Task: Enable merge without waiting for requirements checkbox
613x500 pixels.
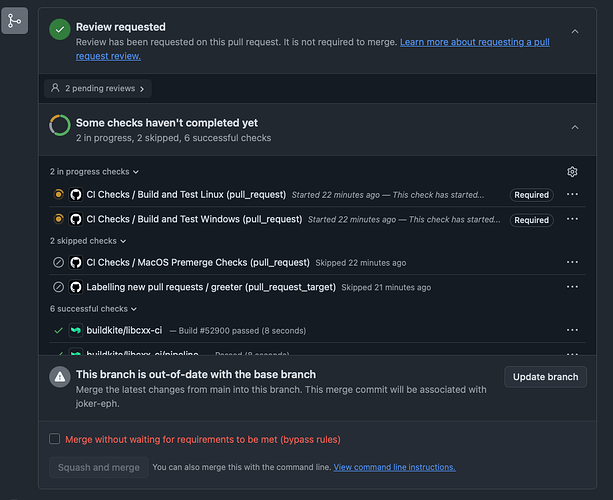Action: 55,439
